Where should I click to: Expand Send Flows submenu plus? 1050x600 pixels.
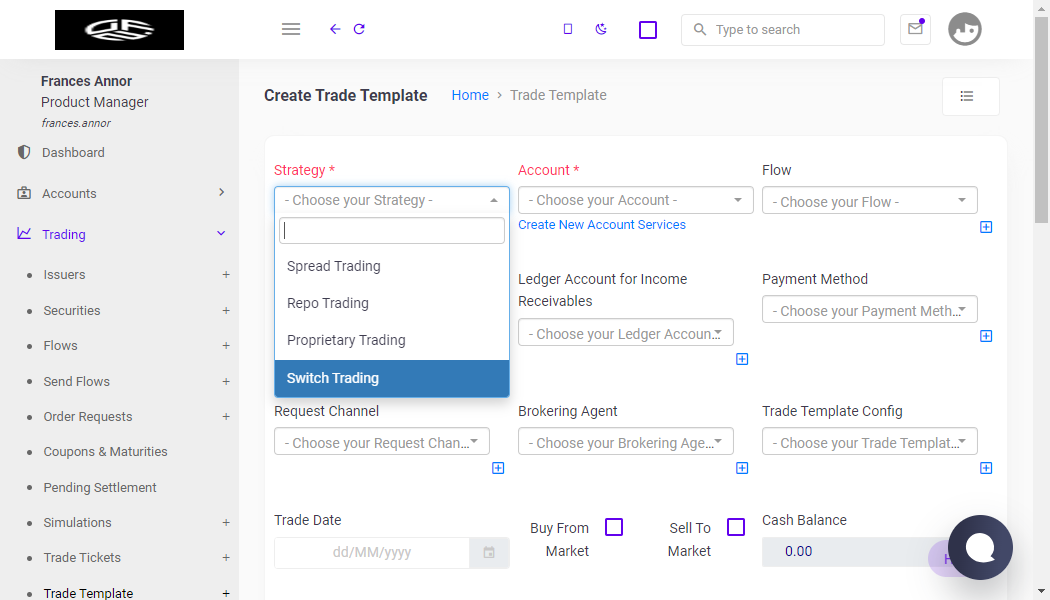coord(226,382)
